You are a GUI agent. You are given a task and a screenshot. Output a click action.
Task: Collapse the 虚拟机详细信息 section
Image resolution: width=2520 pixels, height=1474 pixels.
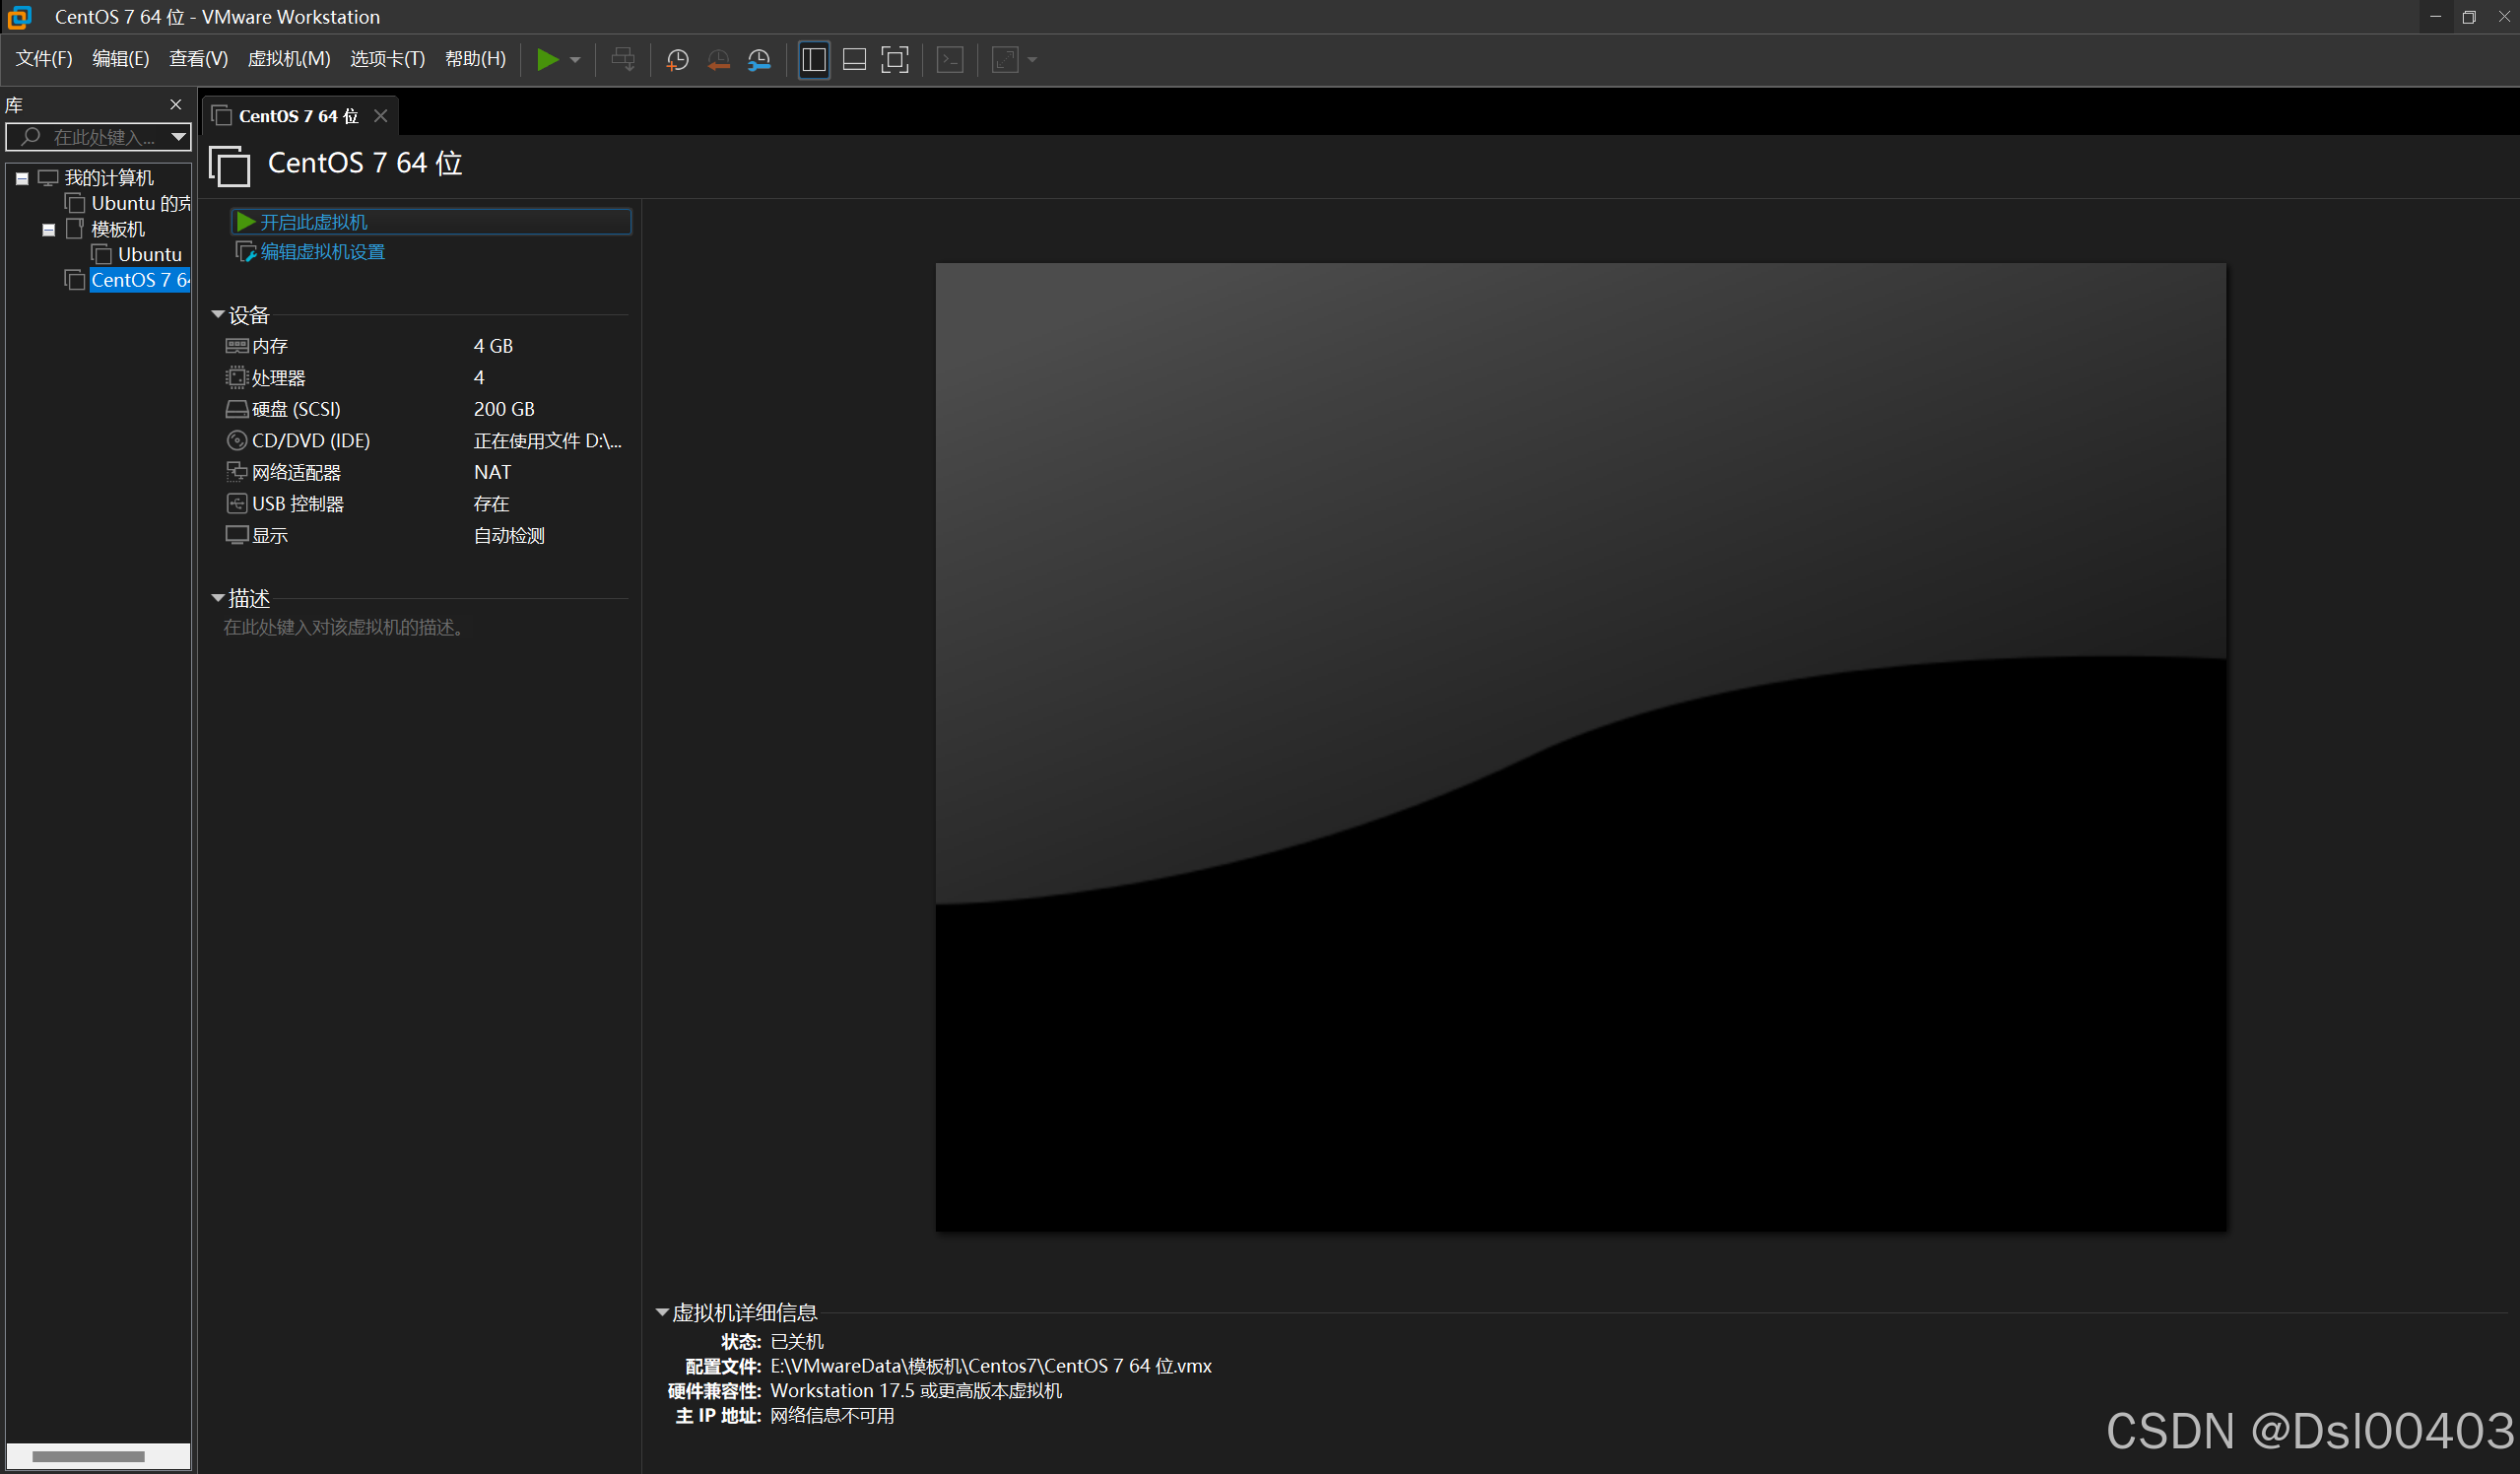[661, 1312]
